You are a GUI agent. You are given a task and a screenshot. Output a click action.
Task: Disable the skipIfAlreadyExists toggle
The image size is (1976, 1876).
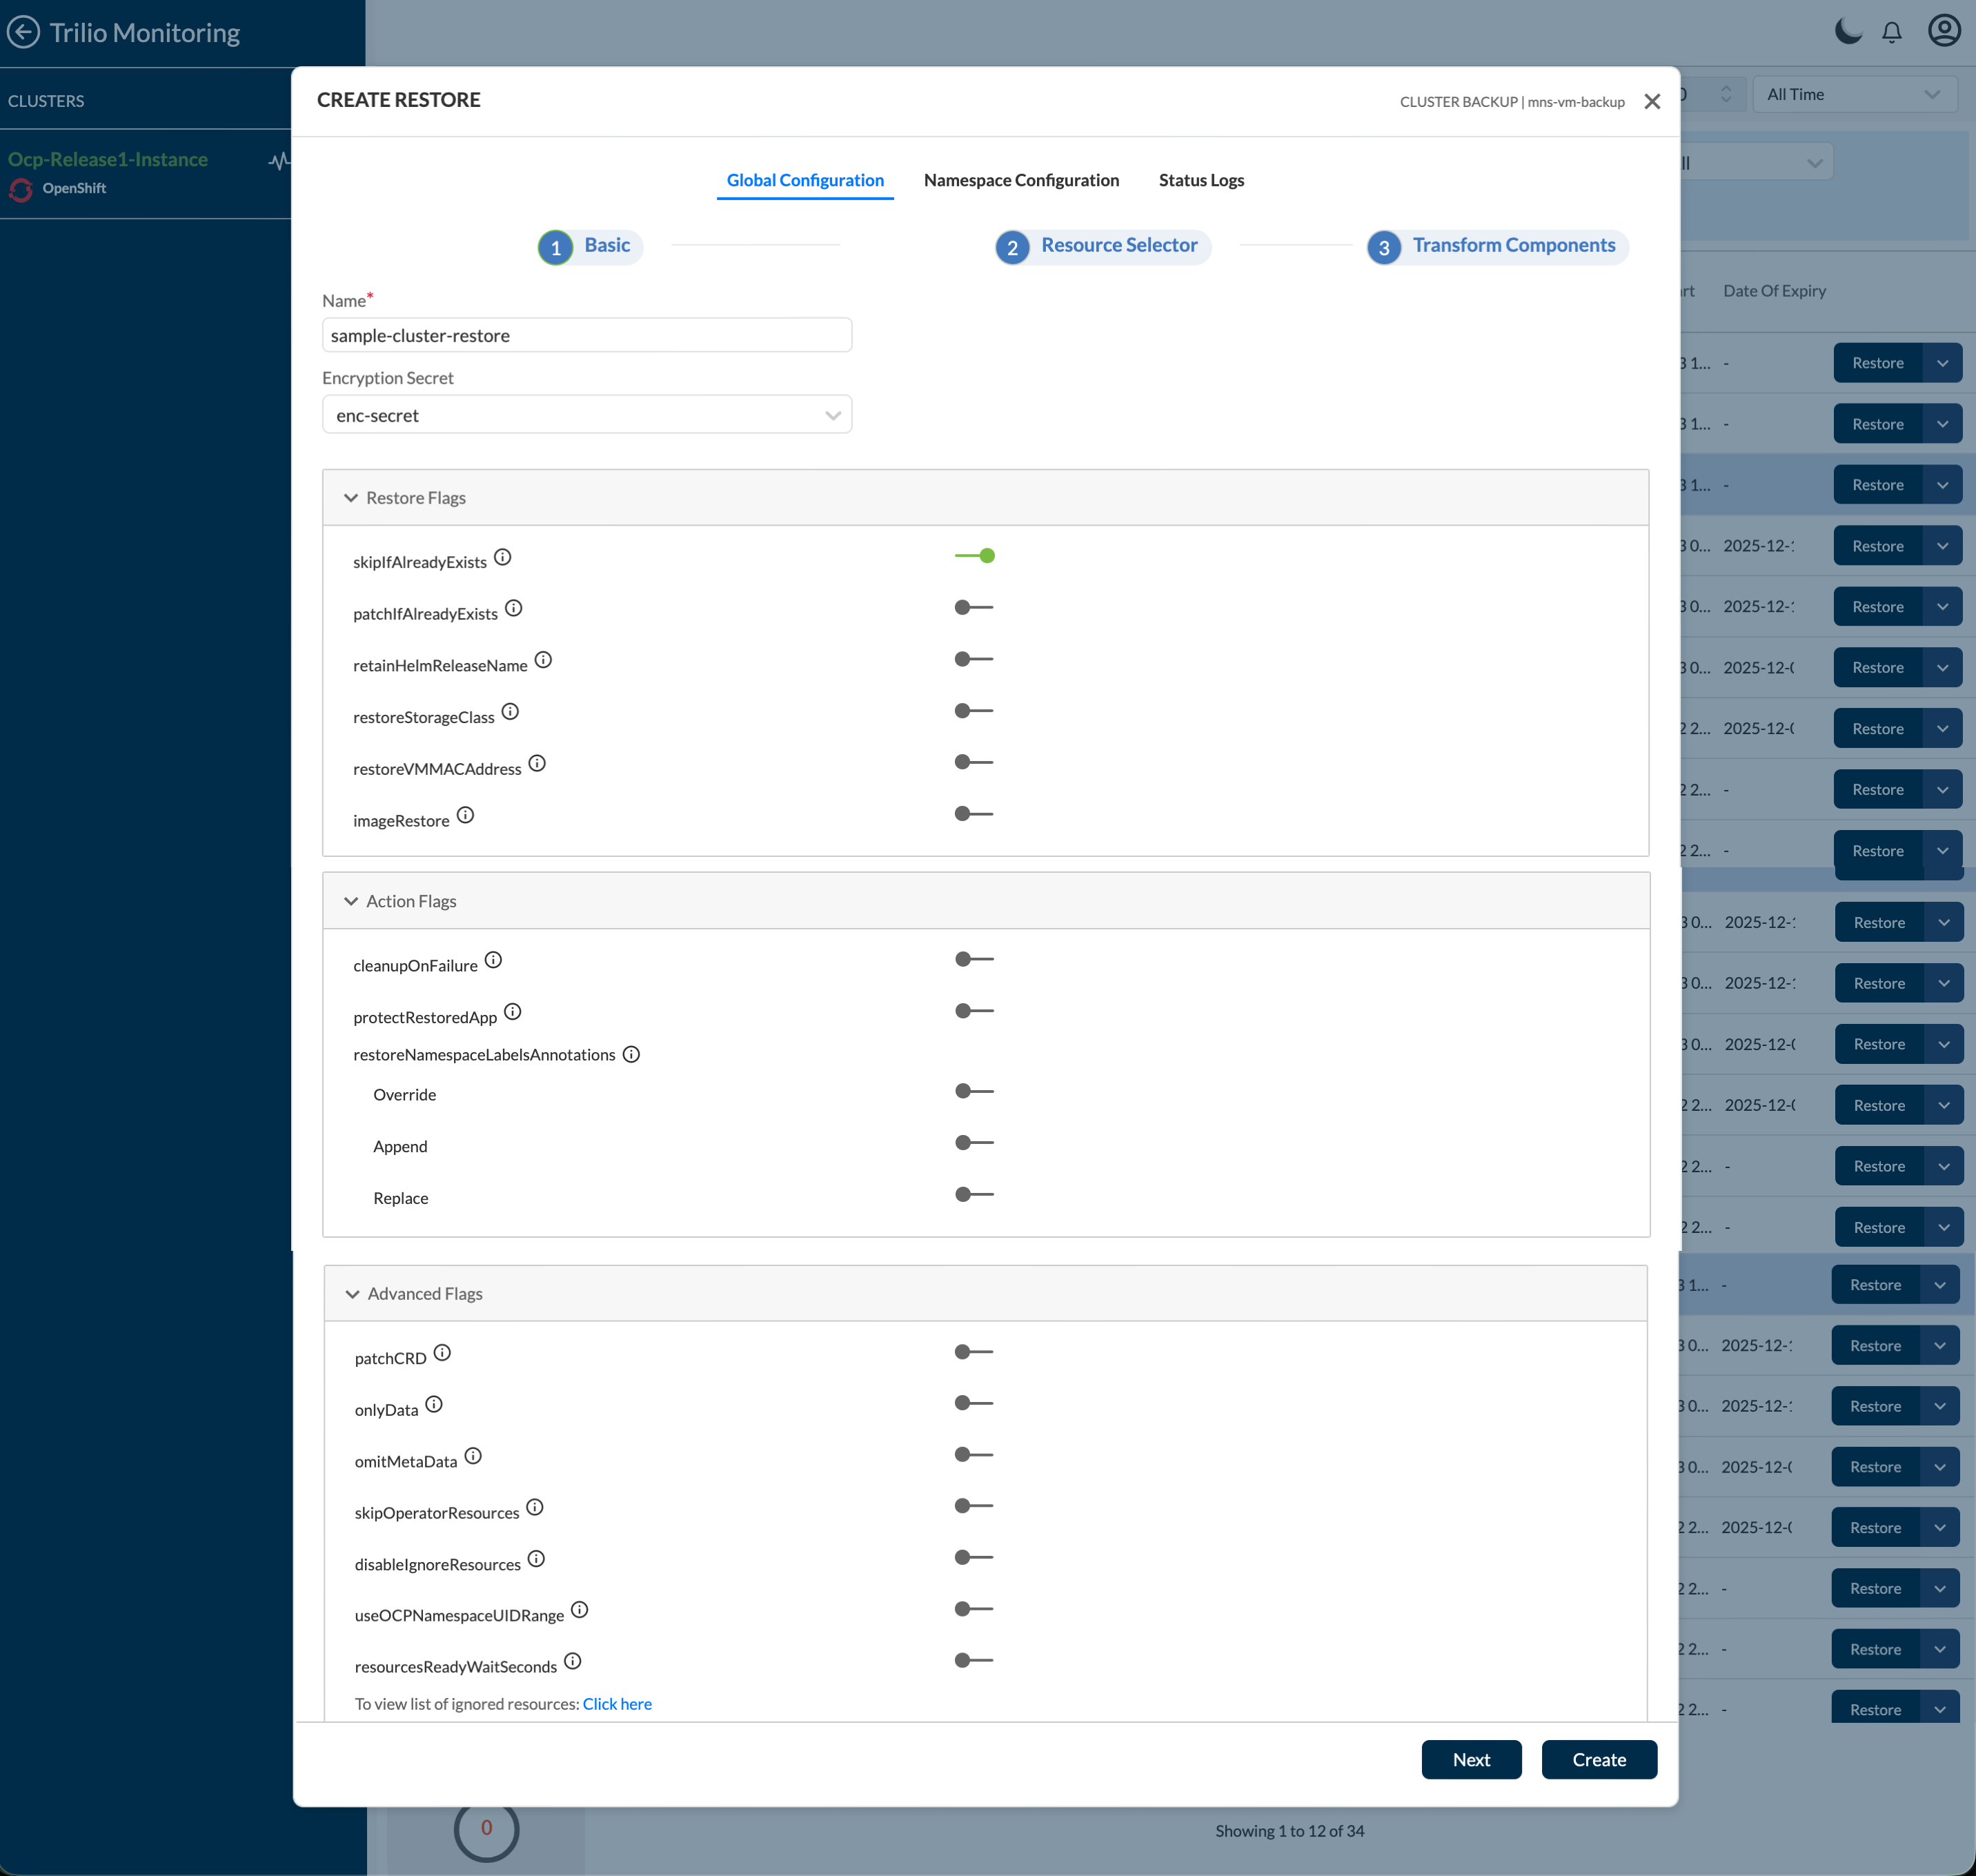[x=974, y=556]
